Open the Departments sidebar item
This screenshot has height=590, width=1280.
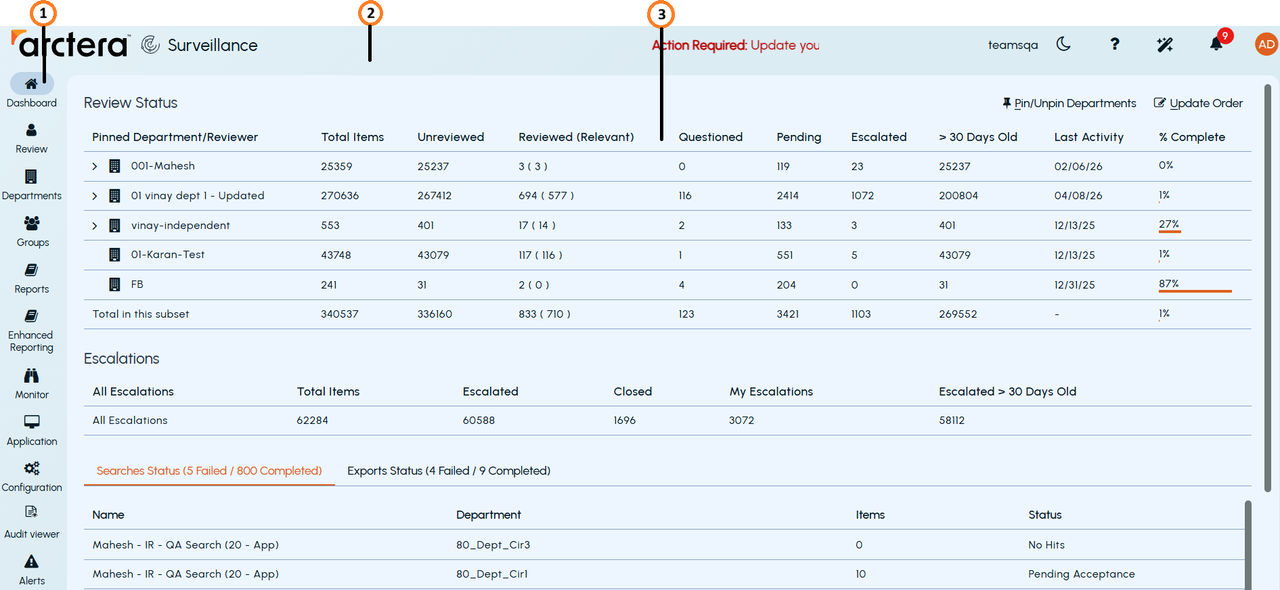click(31, 185)
